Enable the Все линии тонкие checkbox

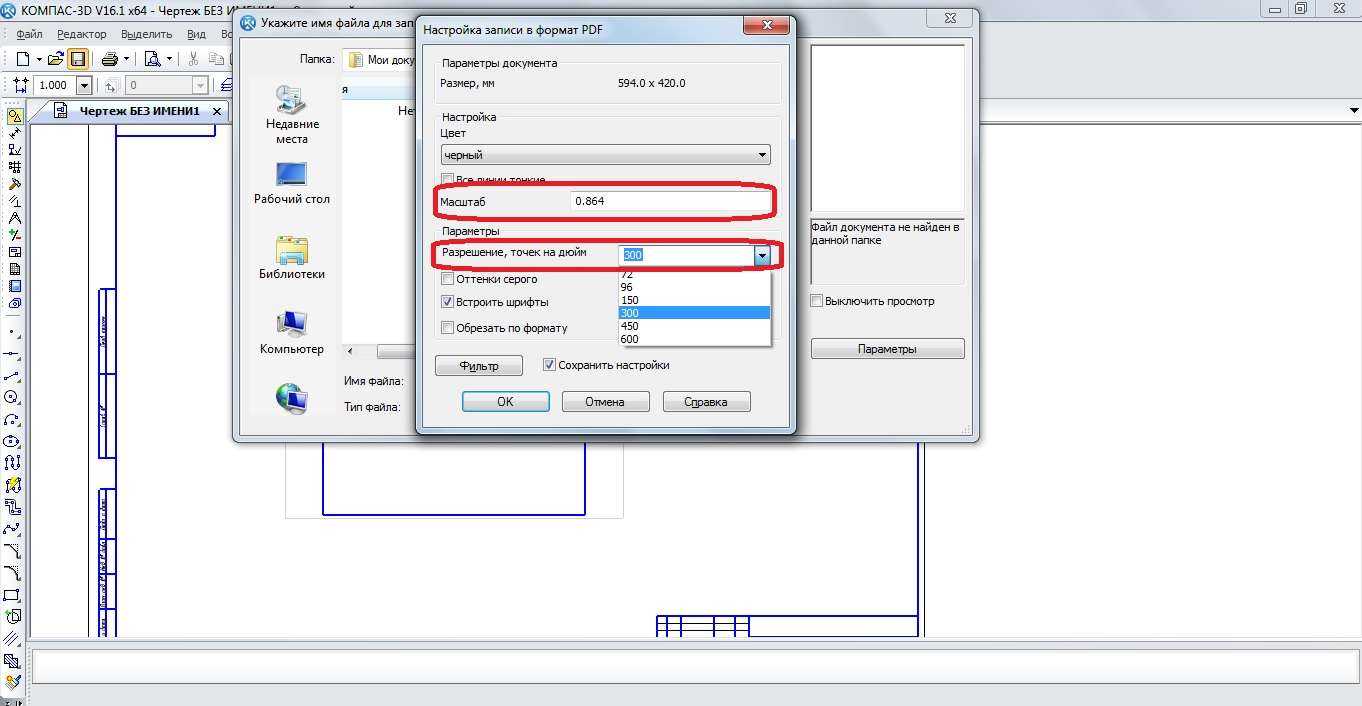(448, 180)
